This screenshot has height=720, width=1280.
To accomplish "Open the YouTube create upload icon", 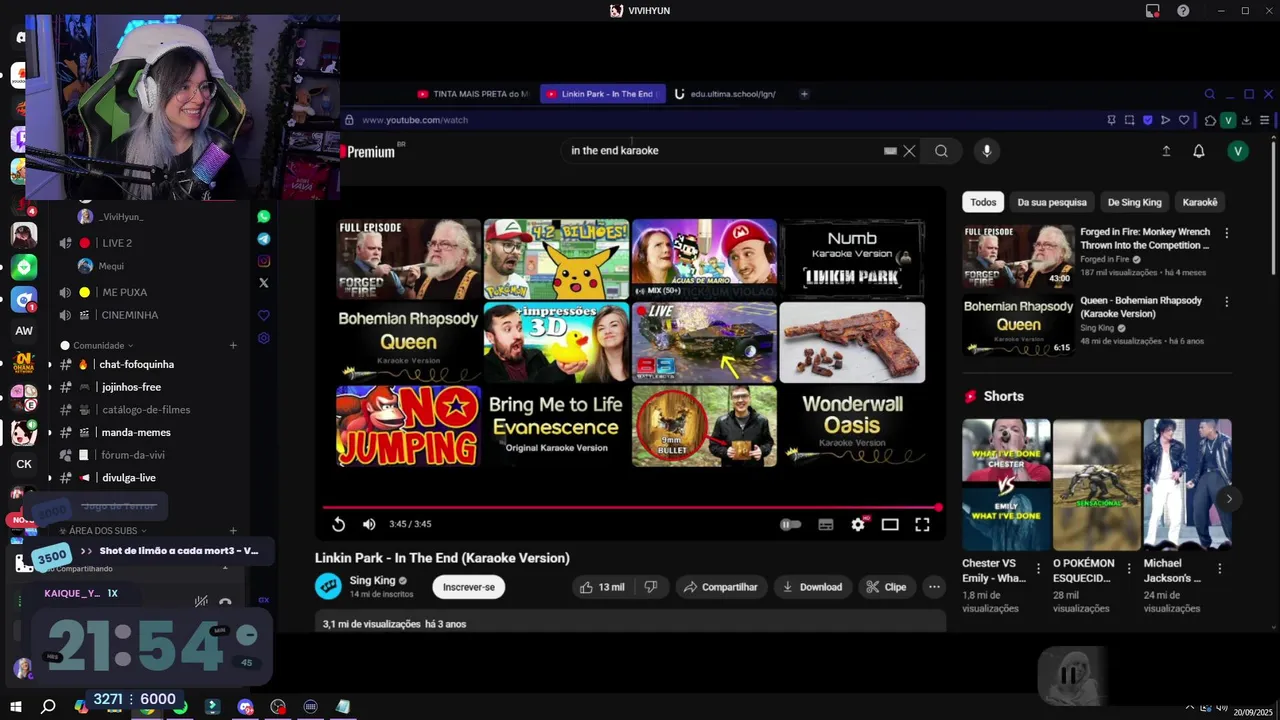I will (x=1166, y=151).
